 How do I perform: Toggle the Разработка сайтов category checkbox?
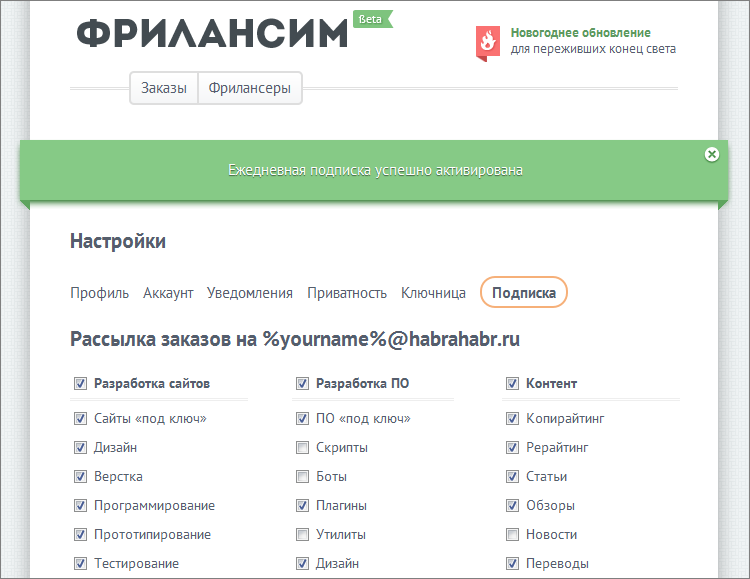(80, 383)
